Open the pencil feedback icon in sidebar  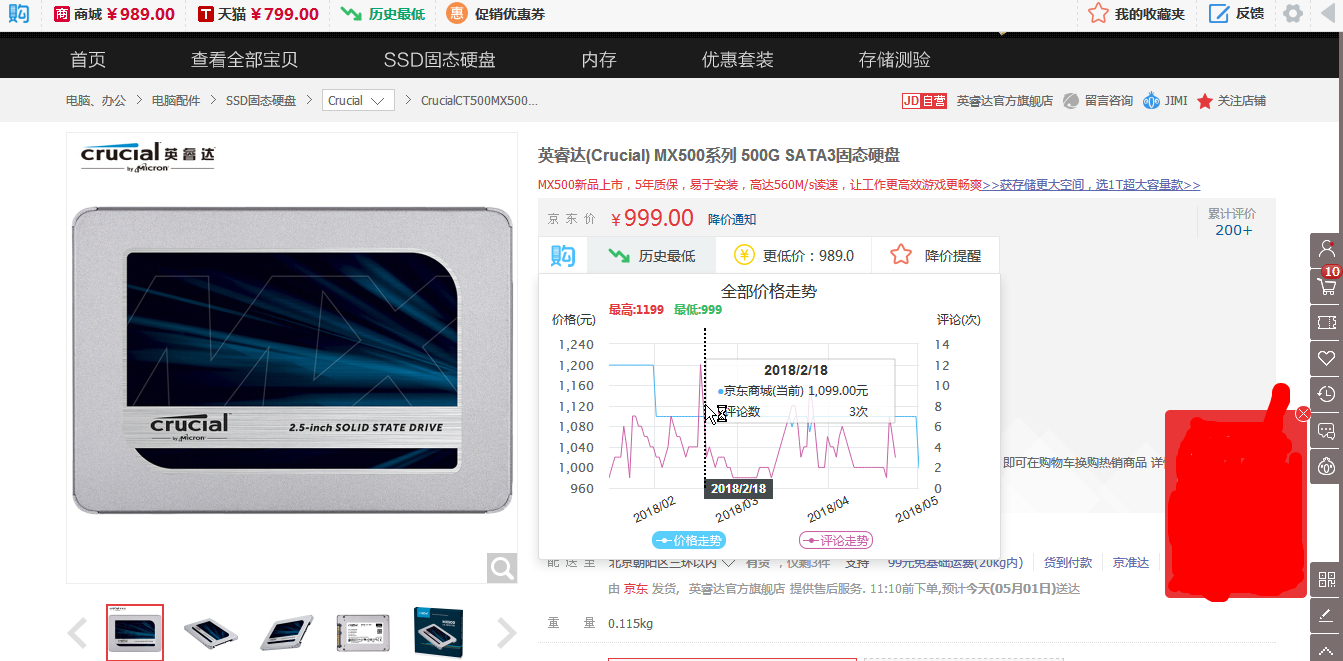(x=1327, y=616)
